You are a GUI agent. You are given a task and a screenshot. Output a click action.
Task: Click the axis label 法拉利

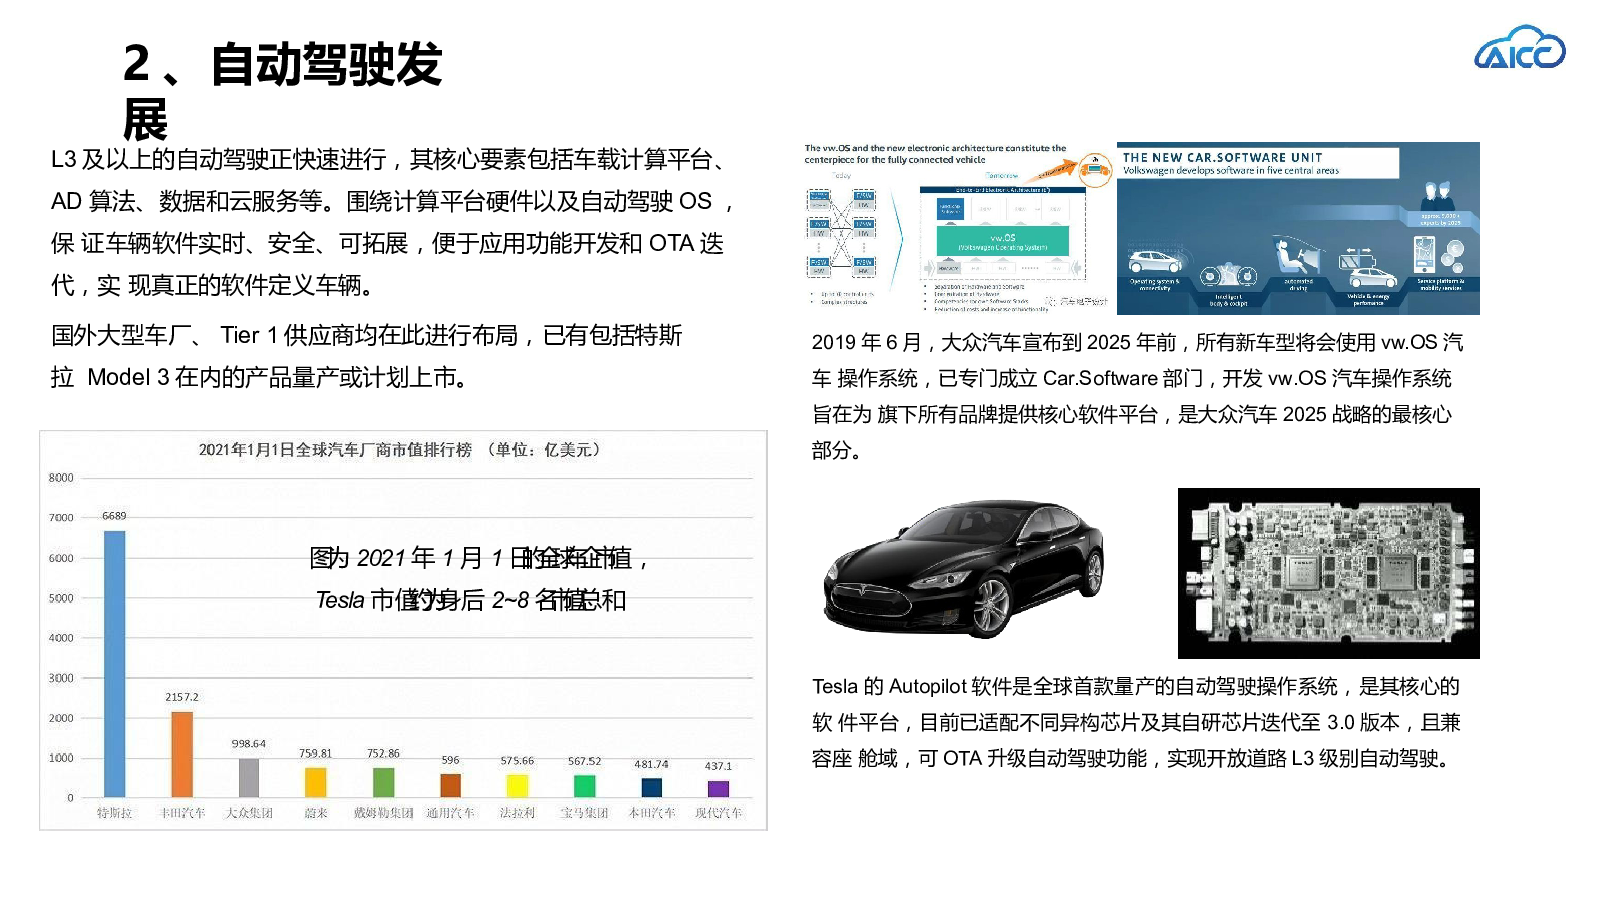(517, 813)
